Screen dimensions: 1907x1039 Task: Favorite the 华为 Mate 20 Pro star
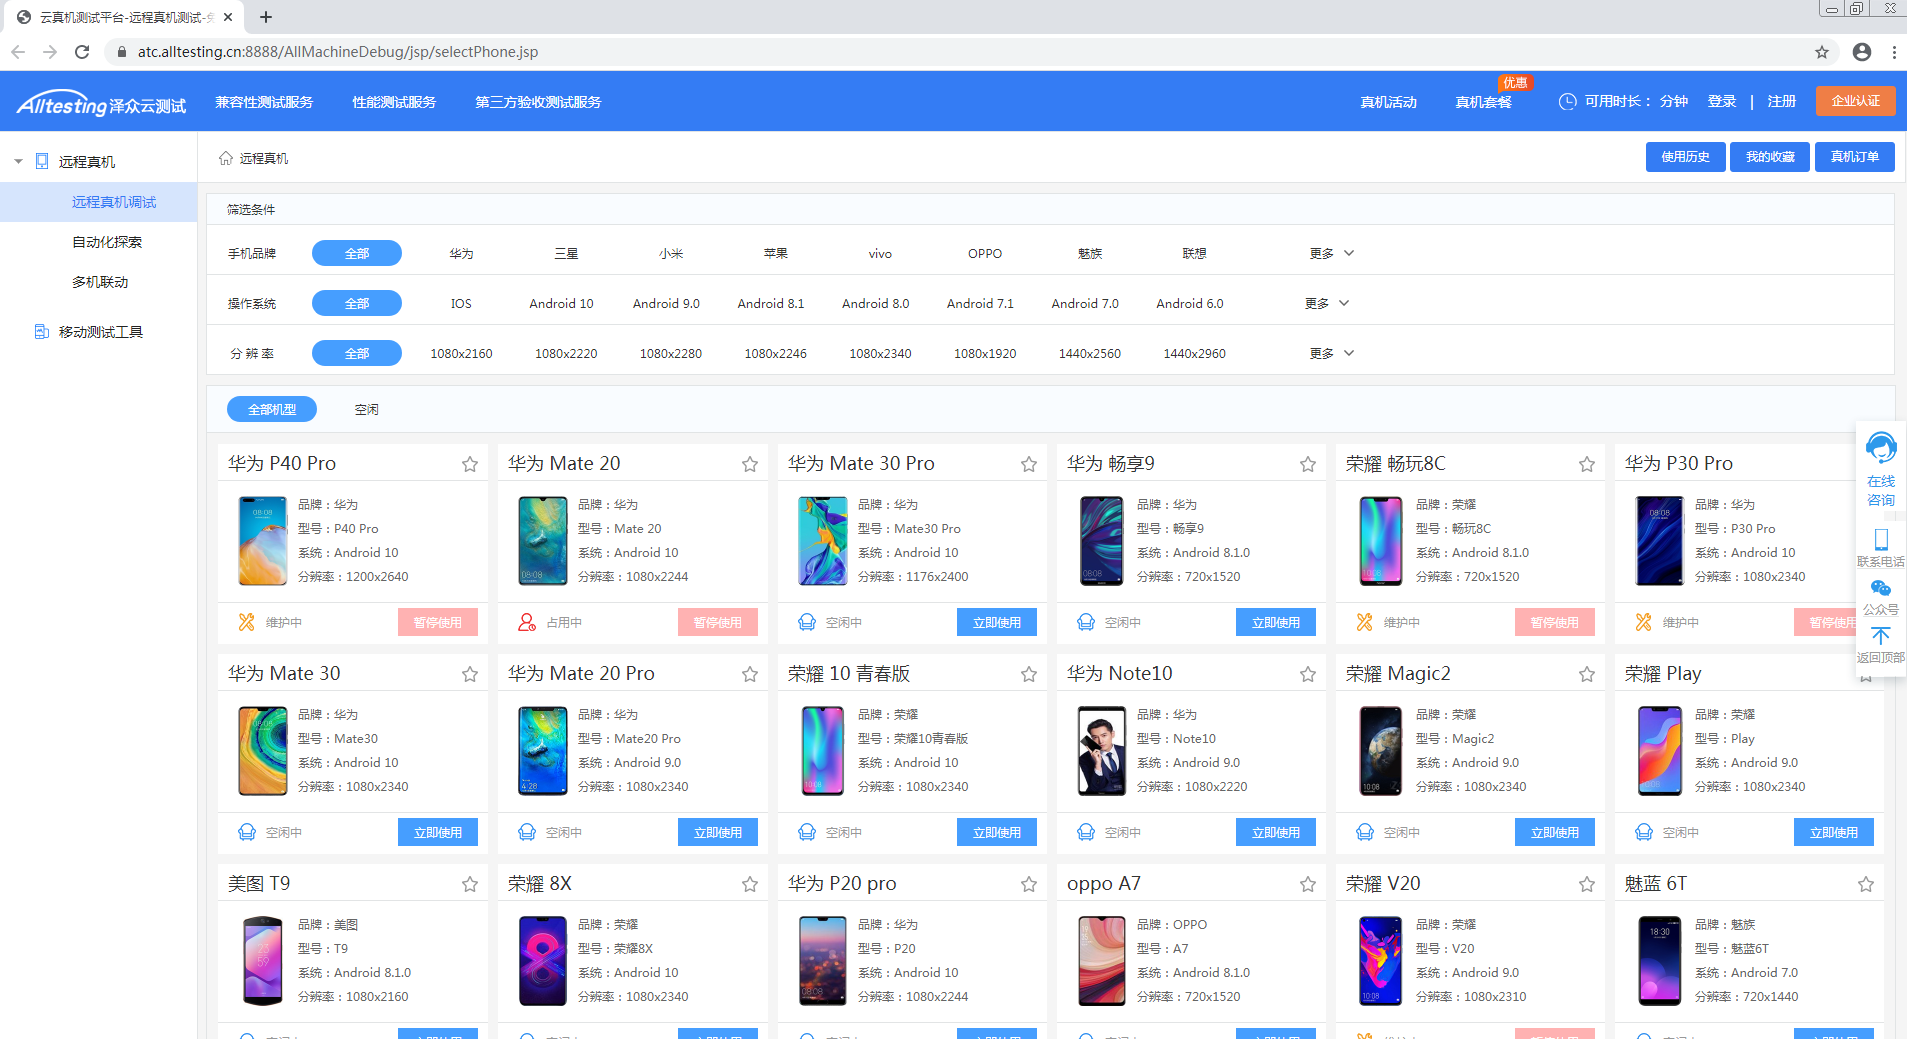[x=750, y=674]
